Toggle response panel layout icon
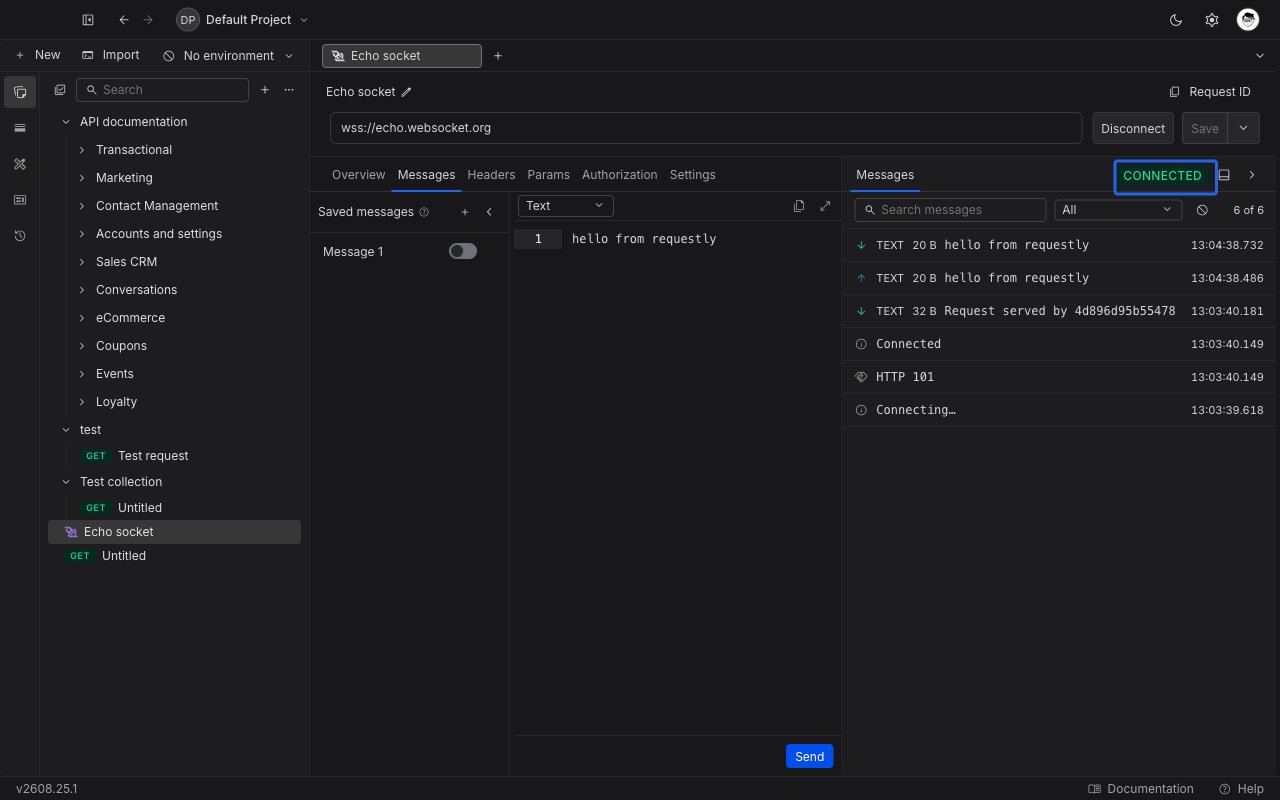 (x=1224, y=175)
